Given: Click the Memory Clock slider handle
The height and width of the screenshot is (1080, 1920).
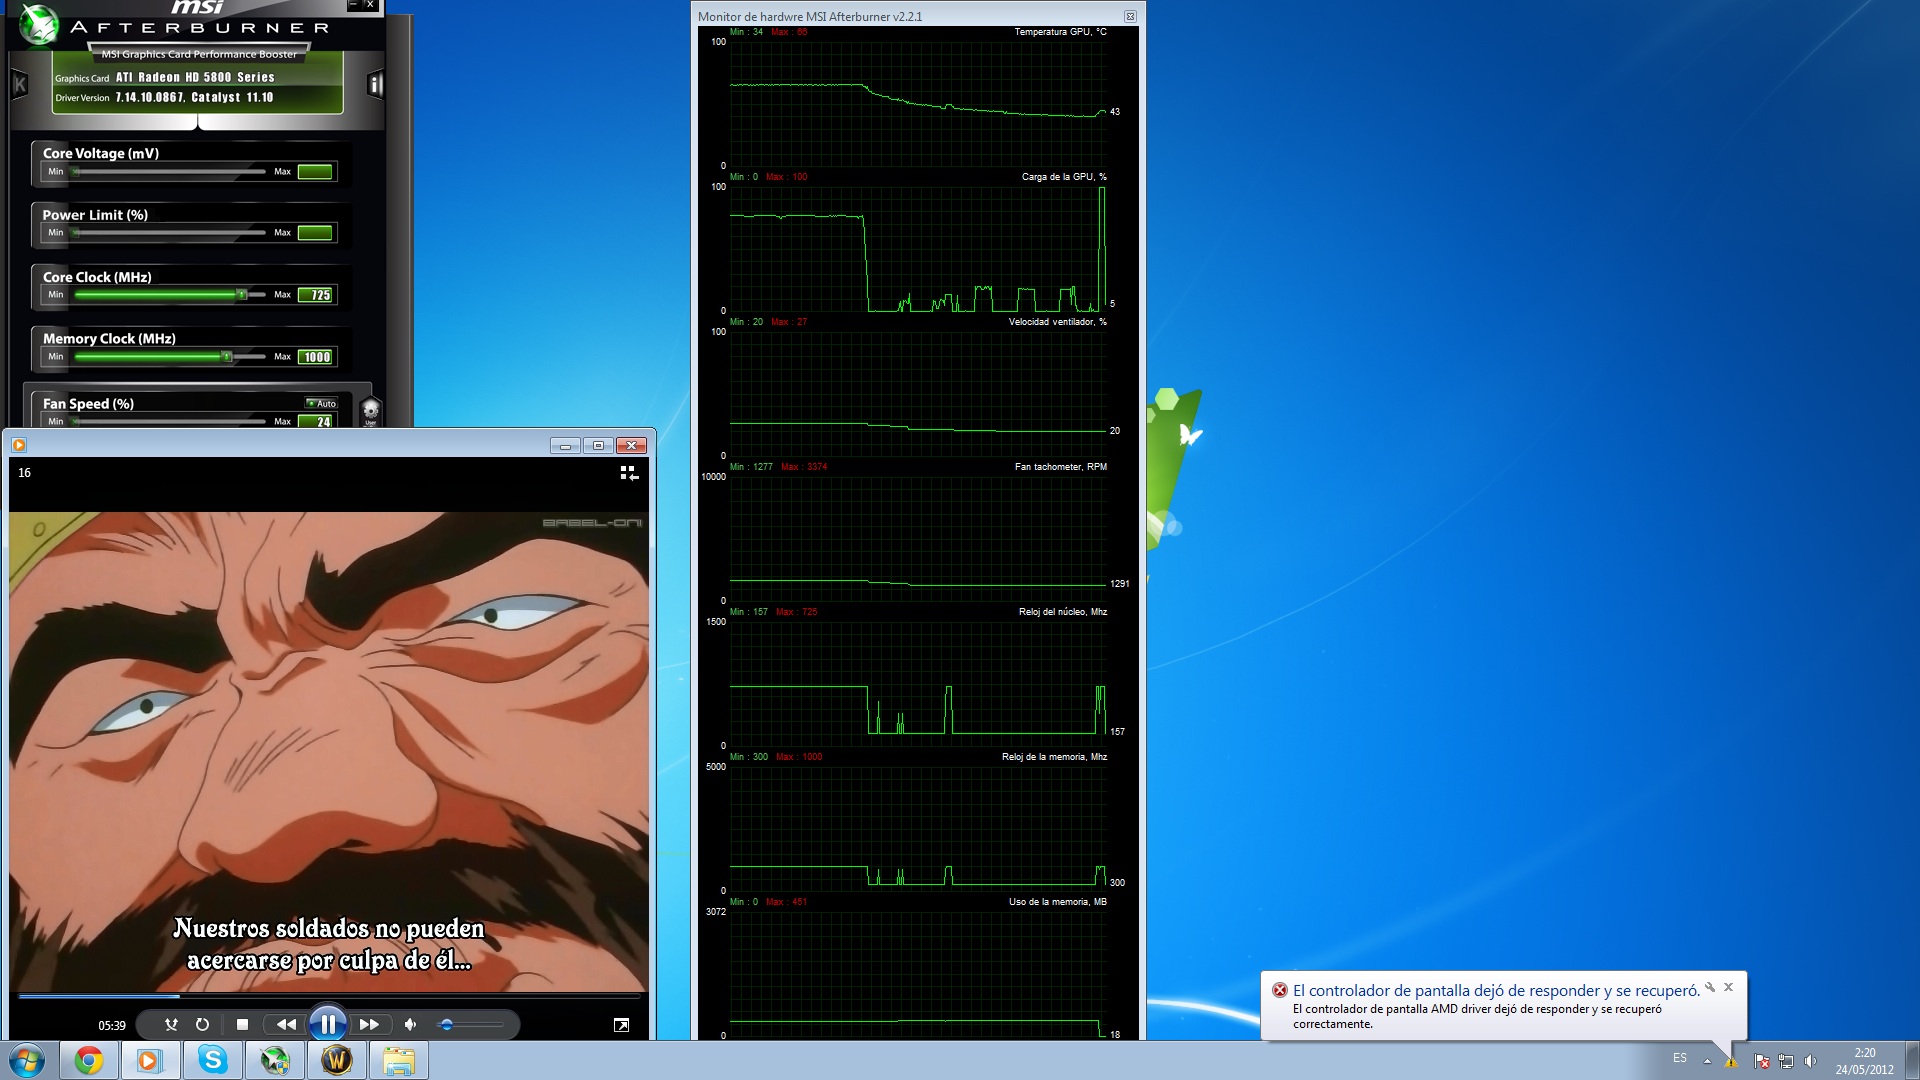Looking at the screenshot, I should point(227,357).
